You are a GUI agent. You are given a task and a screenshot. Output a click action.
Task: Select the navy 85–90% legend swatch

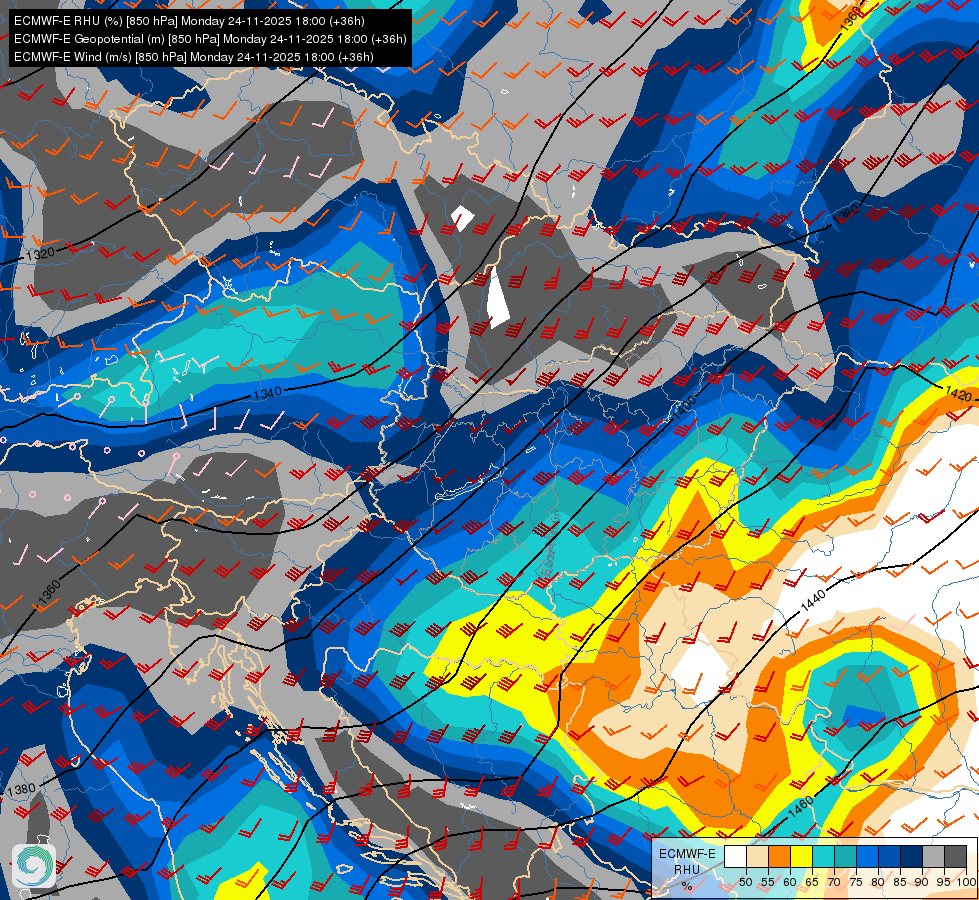(911, 857)
